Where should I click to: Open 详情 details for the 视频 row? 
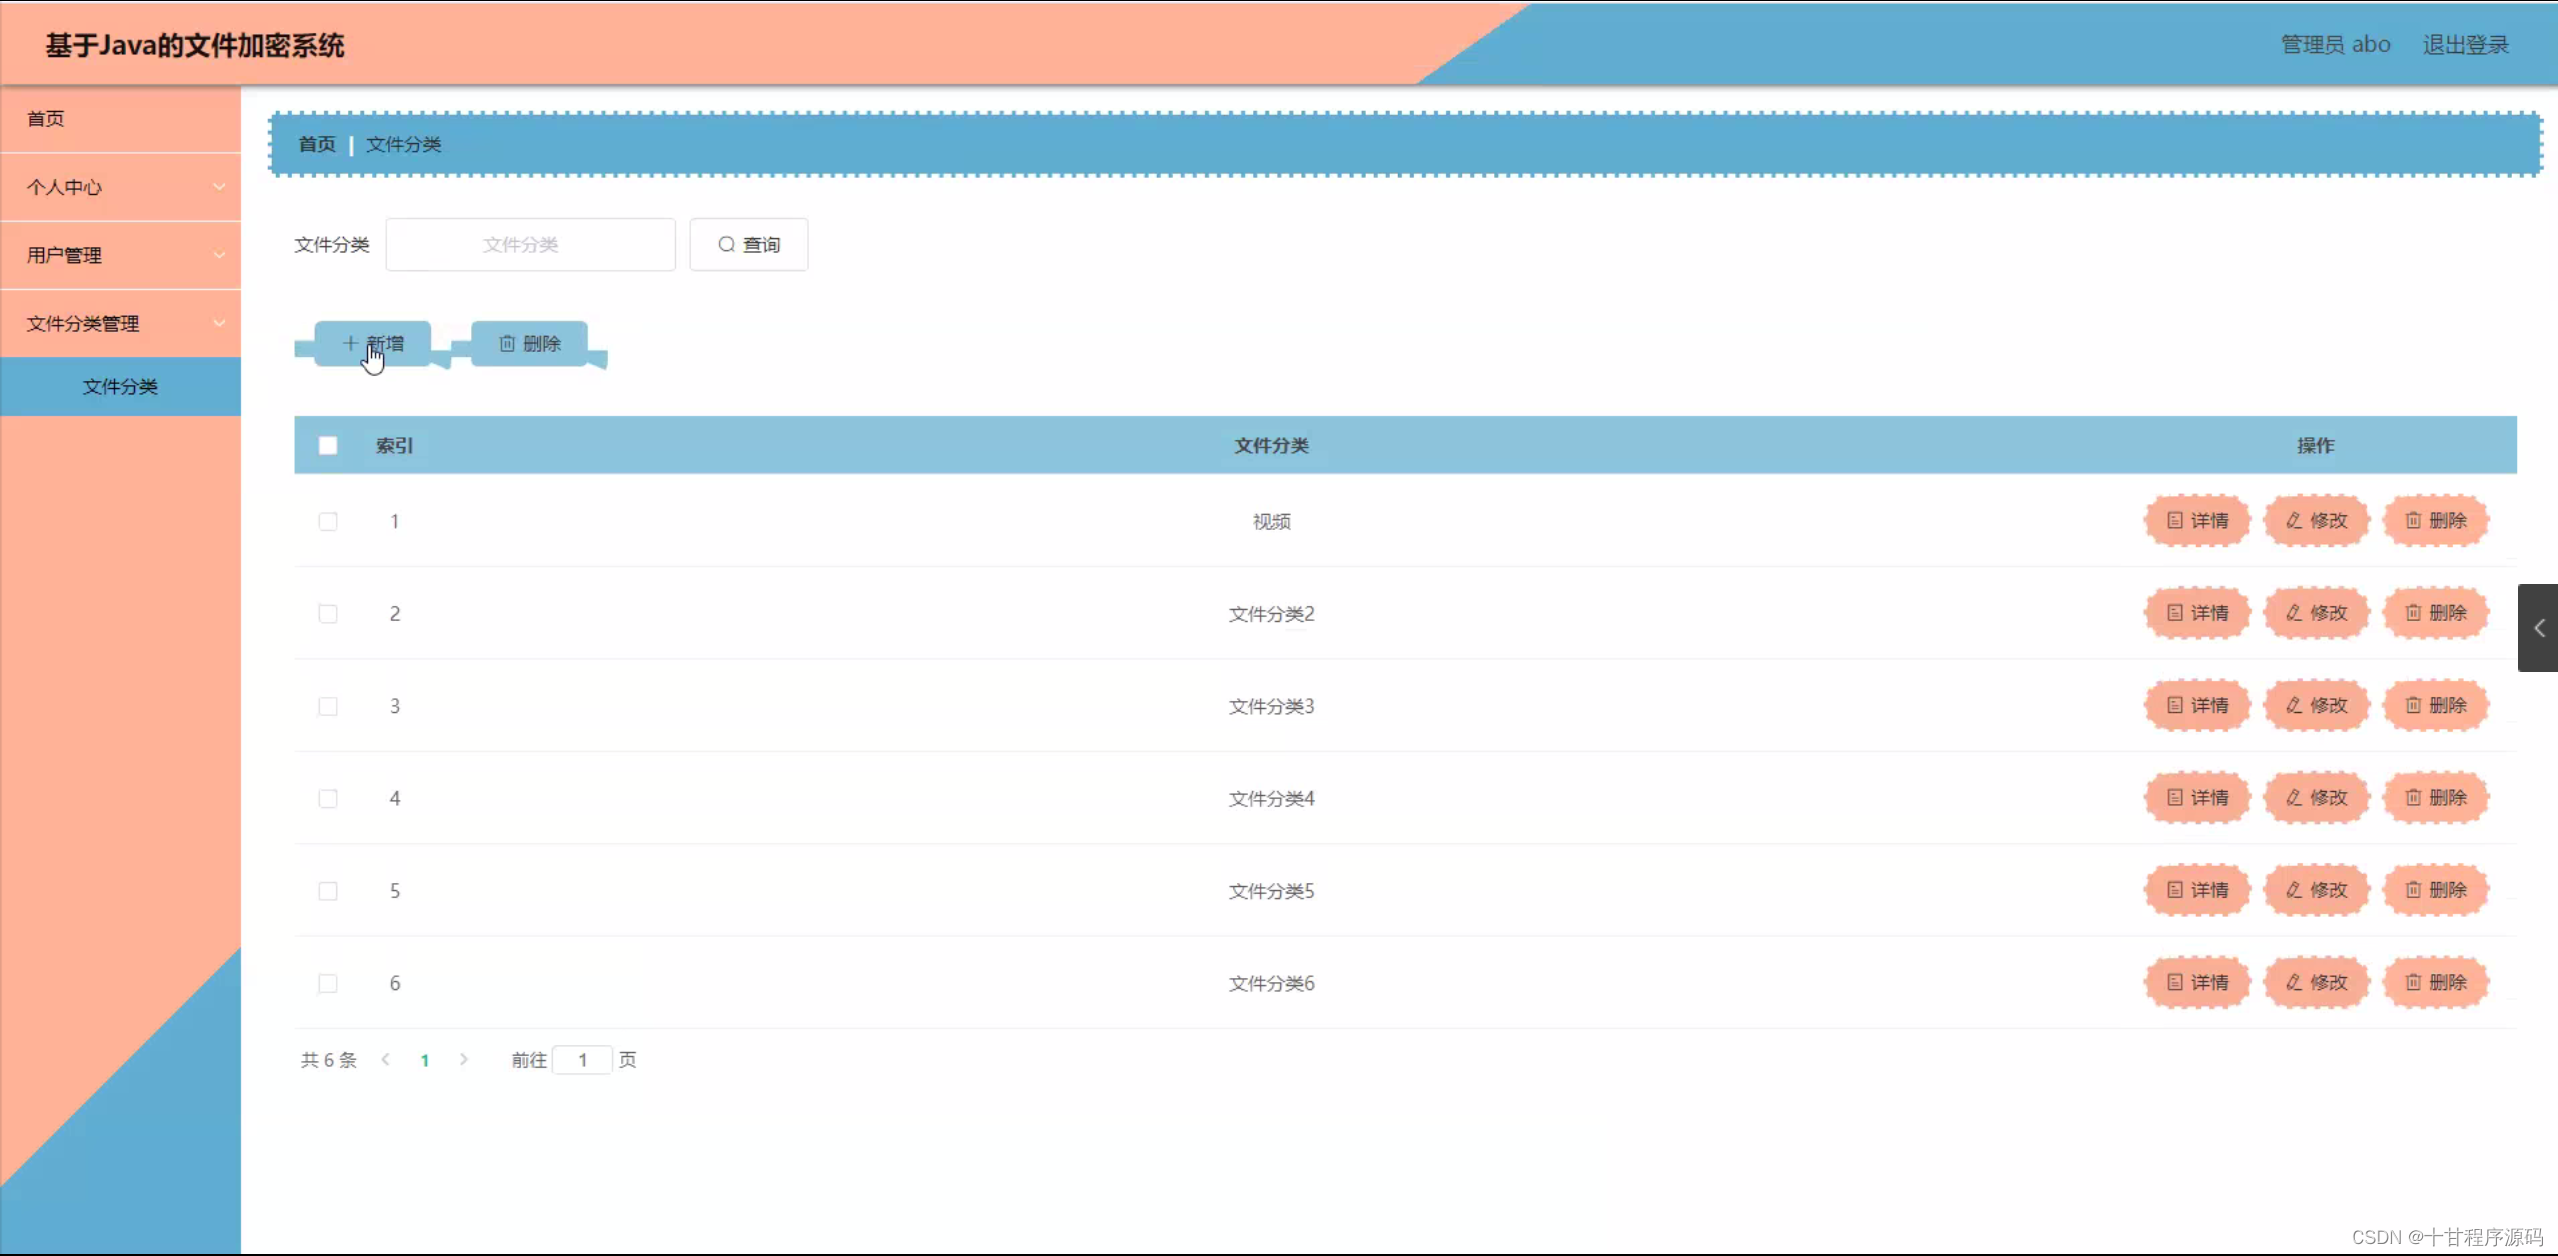click(x=2197, y=521)
